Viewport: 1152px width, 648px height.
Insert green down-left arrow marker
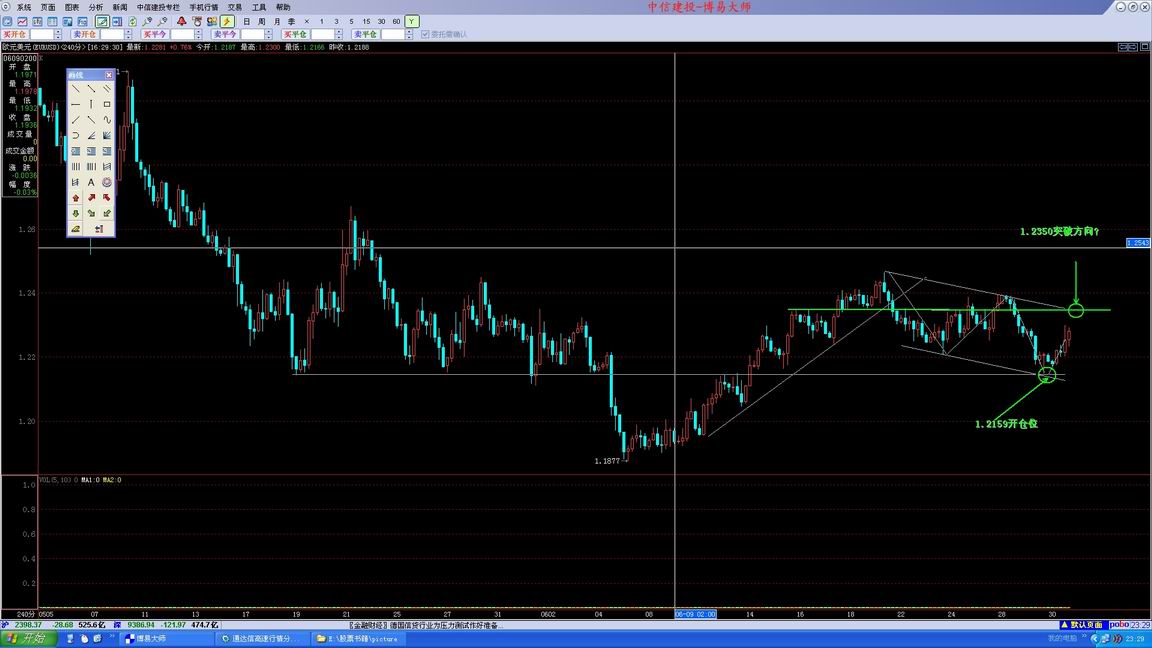[x=107, y=213]
